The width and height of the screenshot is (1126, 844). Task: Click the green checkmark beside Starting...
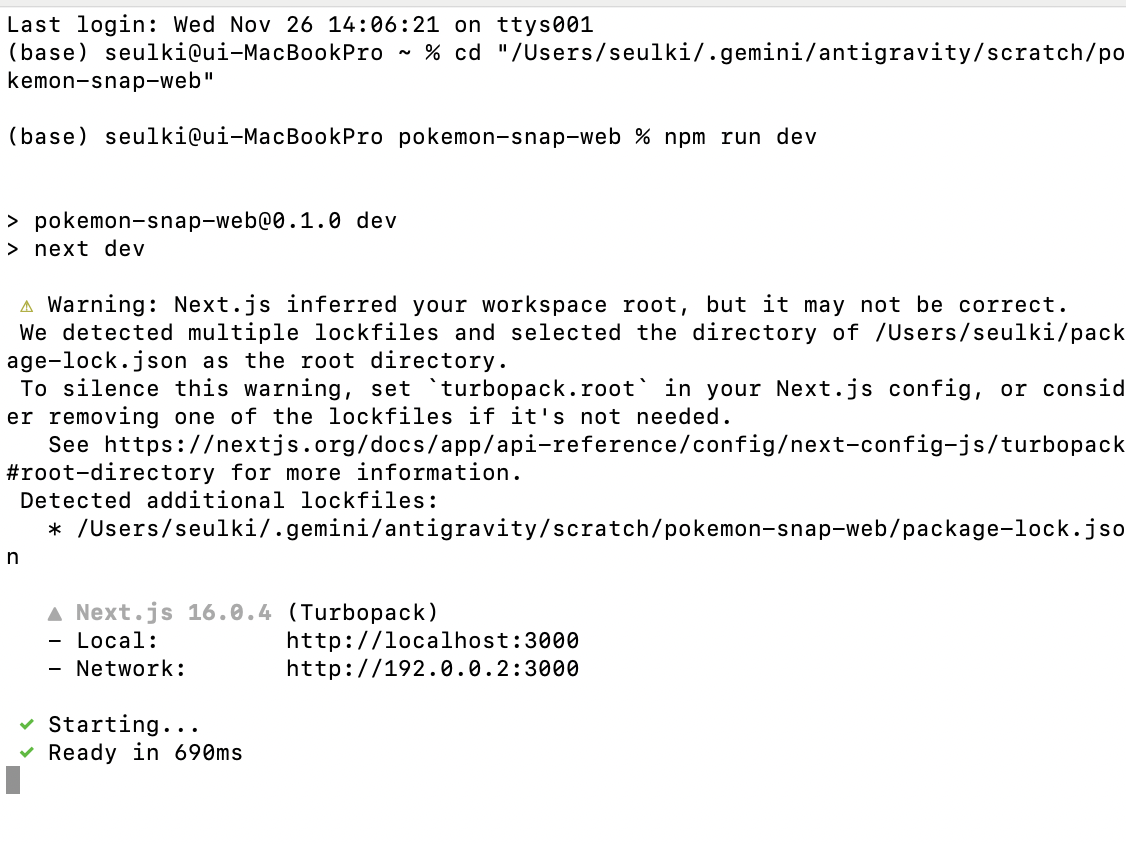[27, 724]
